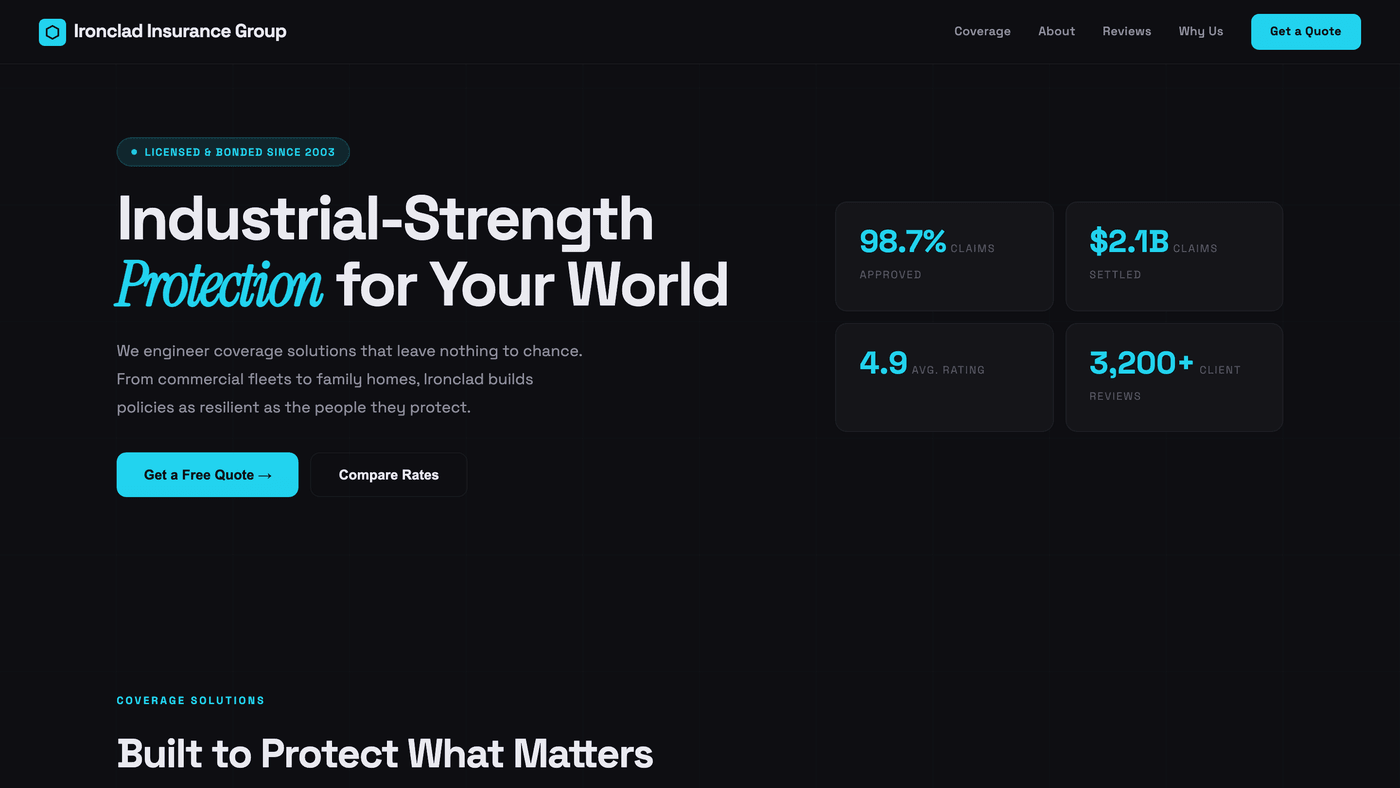Viewport: 1400px width, 788px height.
Task: Click the Get a Free Quote button
Action: [x=207, y=475]
